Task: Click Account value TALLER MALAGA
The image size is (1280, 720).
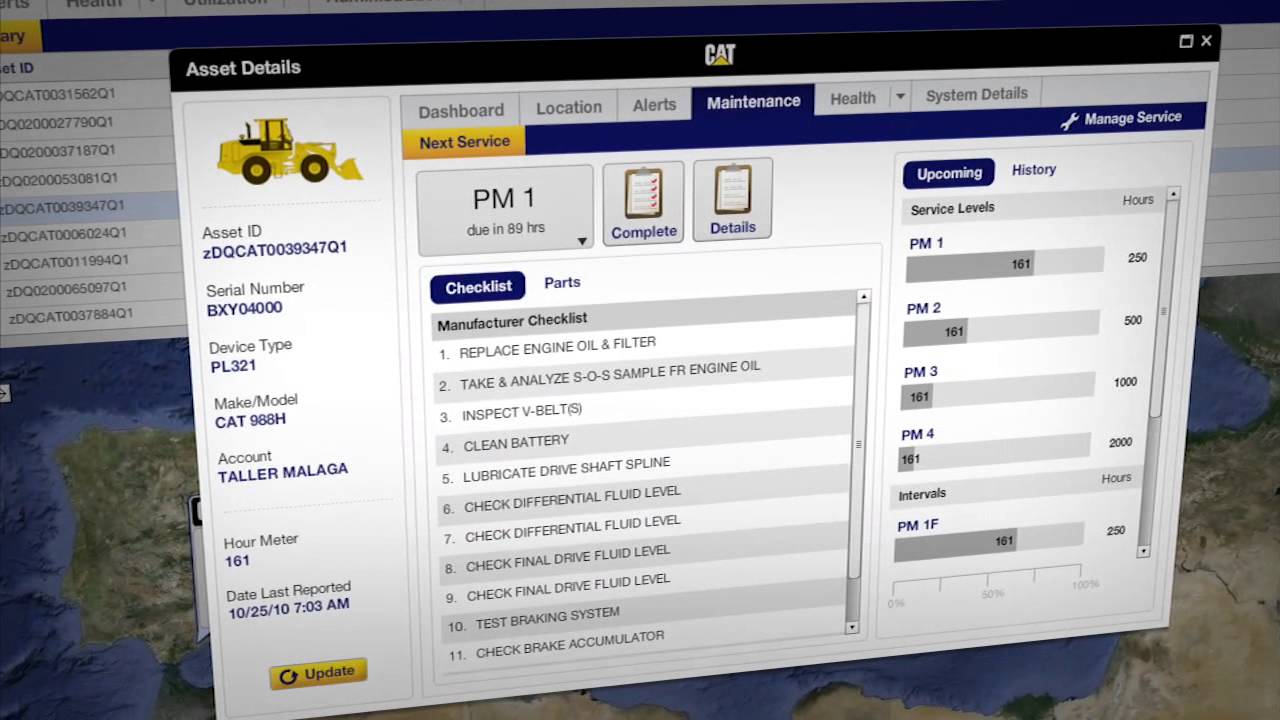Action: coord(283,472)
